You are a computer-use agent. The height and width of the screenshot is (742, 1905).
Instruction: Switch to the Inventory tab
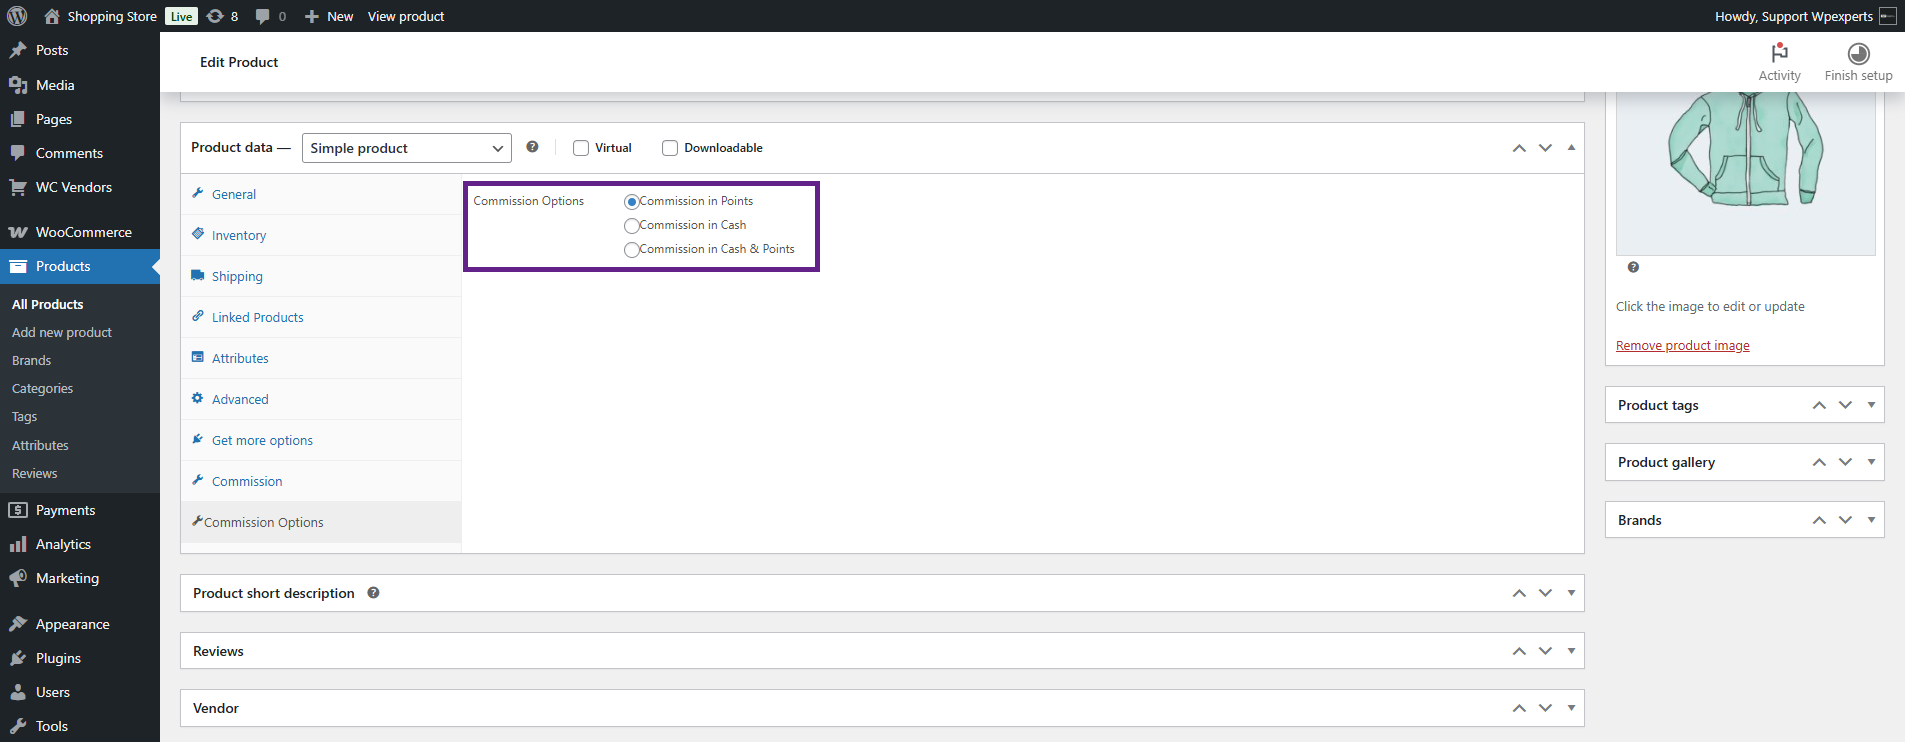click(238, 235)
